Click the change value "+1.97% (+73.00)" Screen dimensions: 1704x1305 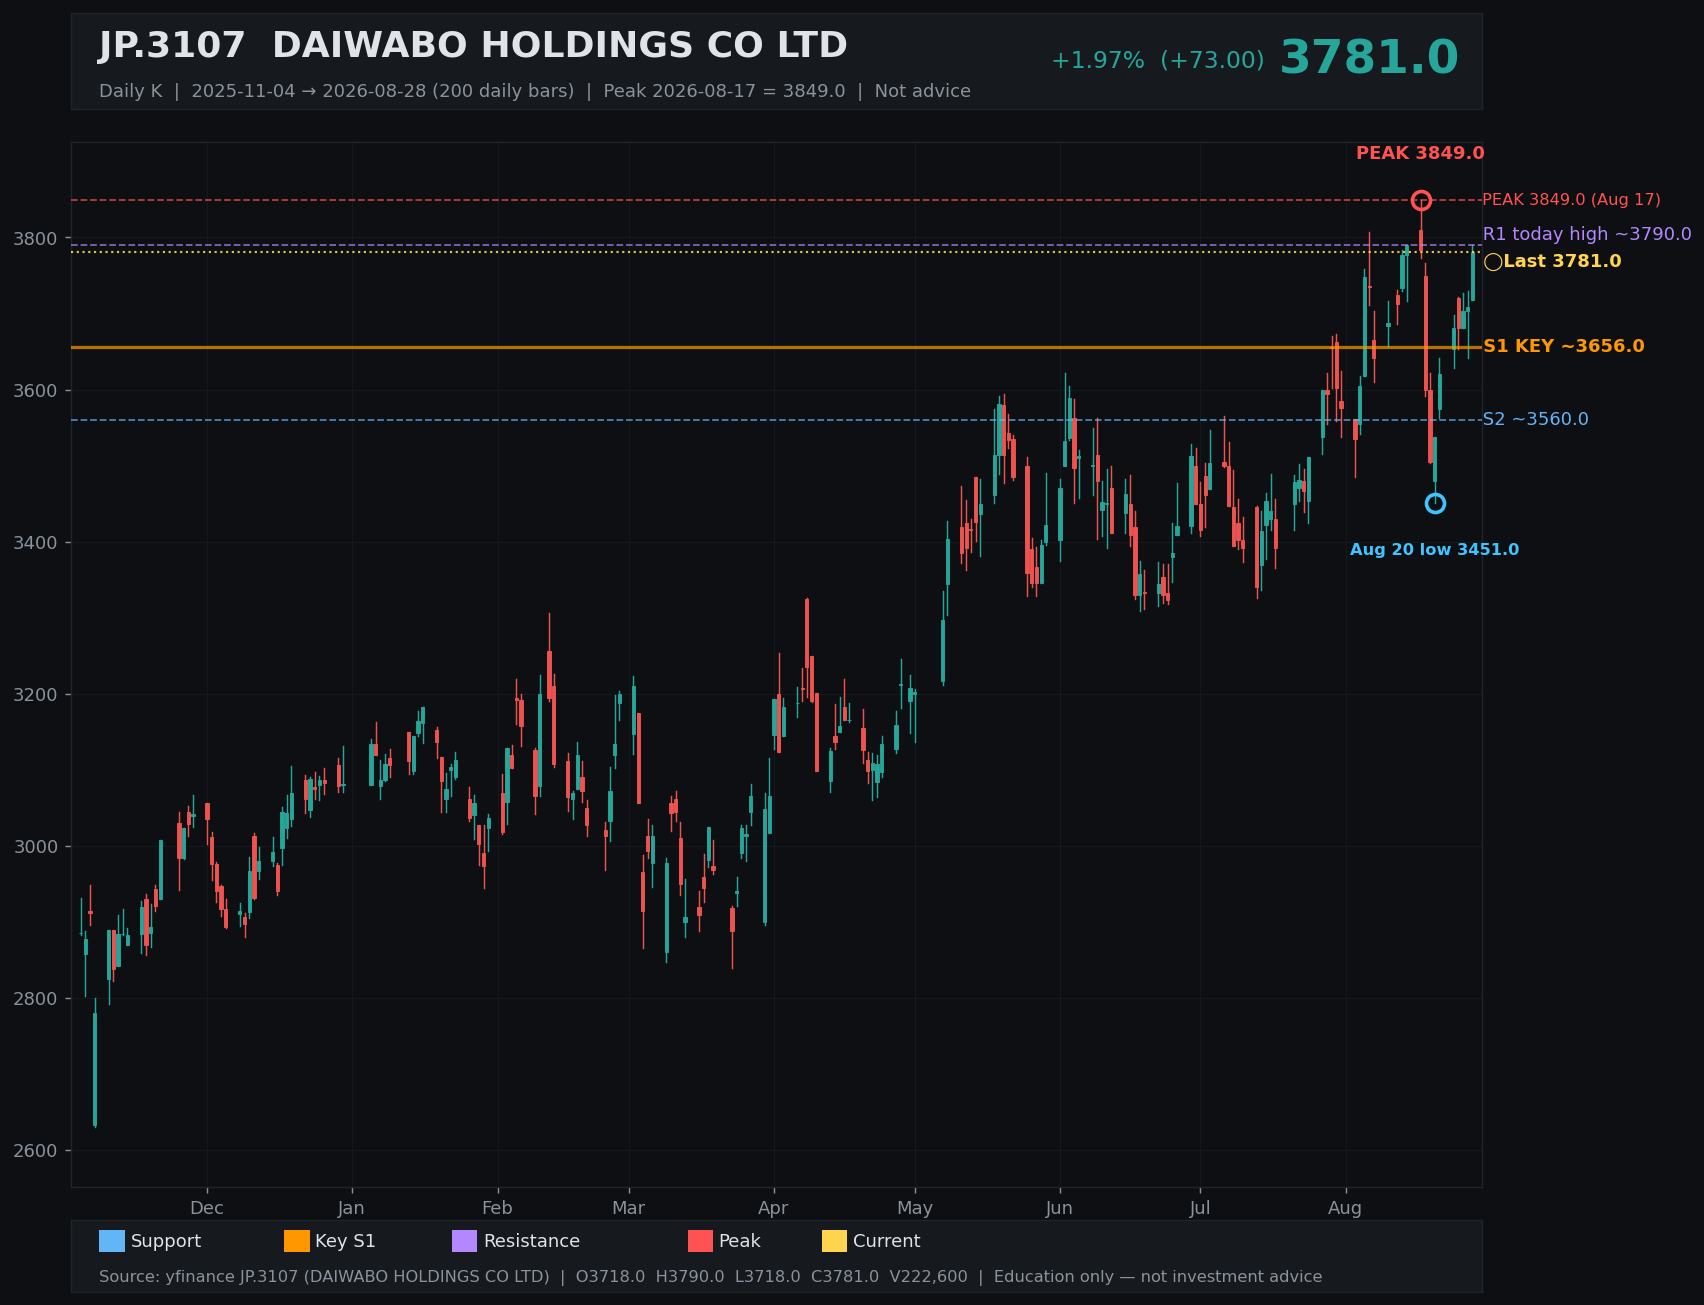1158,61
